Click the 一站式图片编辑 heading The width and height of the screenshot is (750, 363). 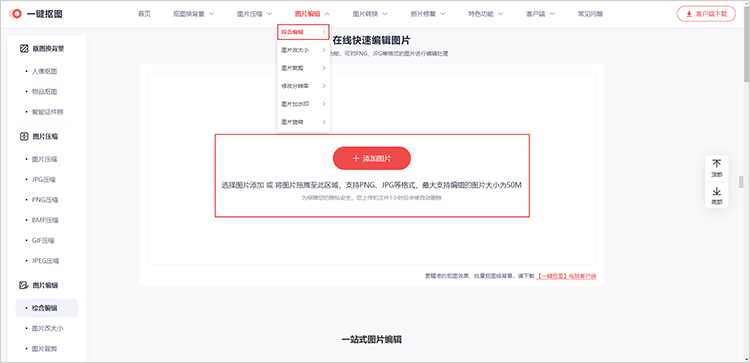point(372,340)
